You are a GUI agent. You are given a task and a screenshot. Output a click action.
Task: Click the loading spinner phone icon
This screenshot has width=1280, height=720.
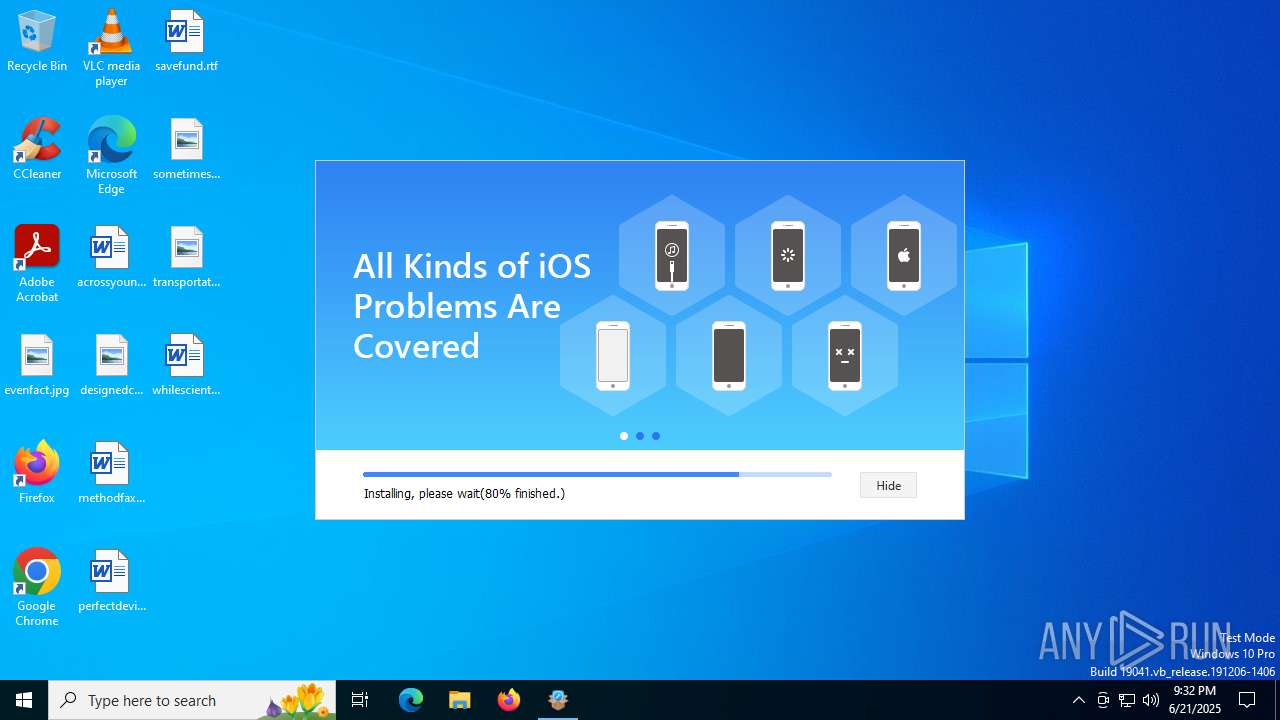coord(788,256)
